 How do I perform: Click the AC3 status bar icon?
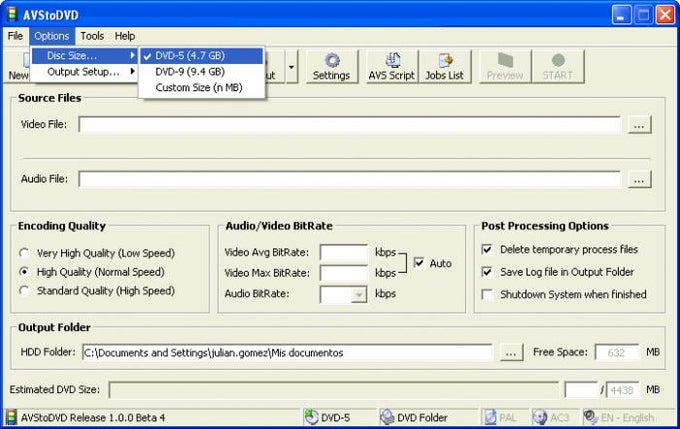(x=539, y=417)
